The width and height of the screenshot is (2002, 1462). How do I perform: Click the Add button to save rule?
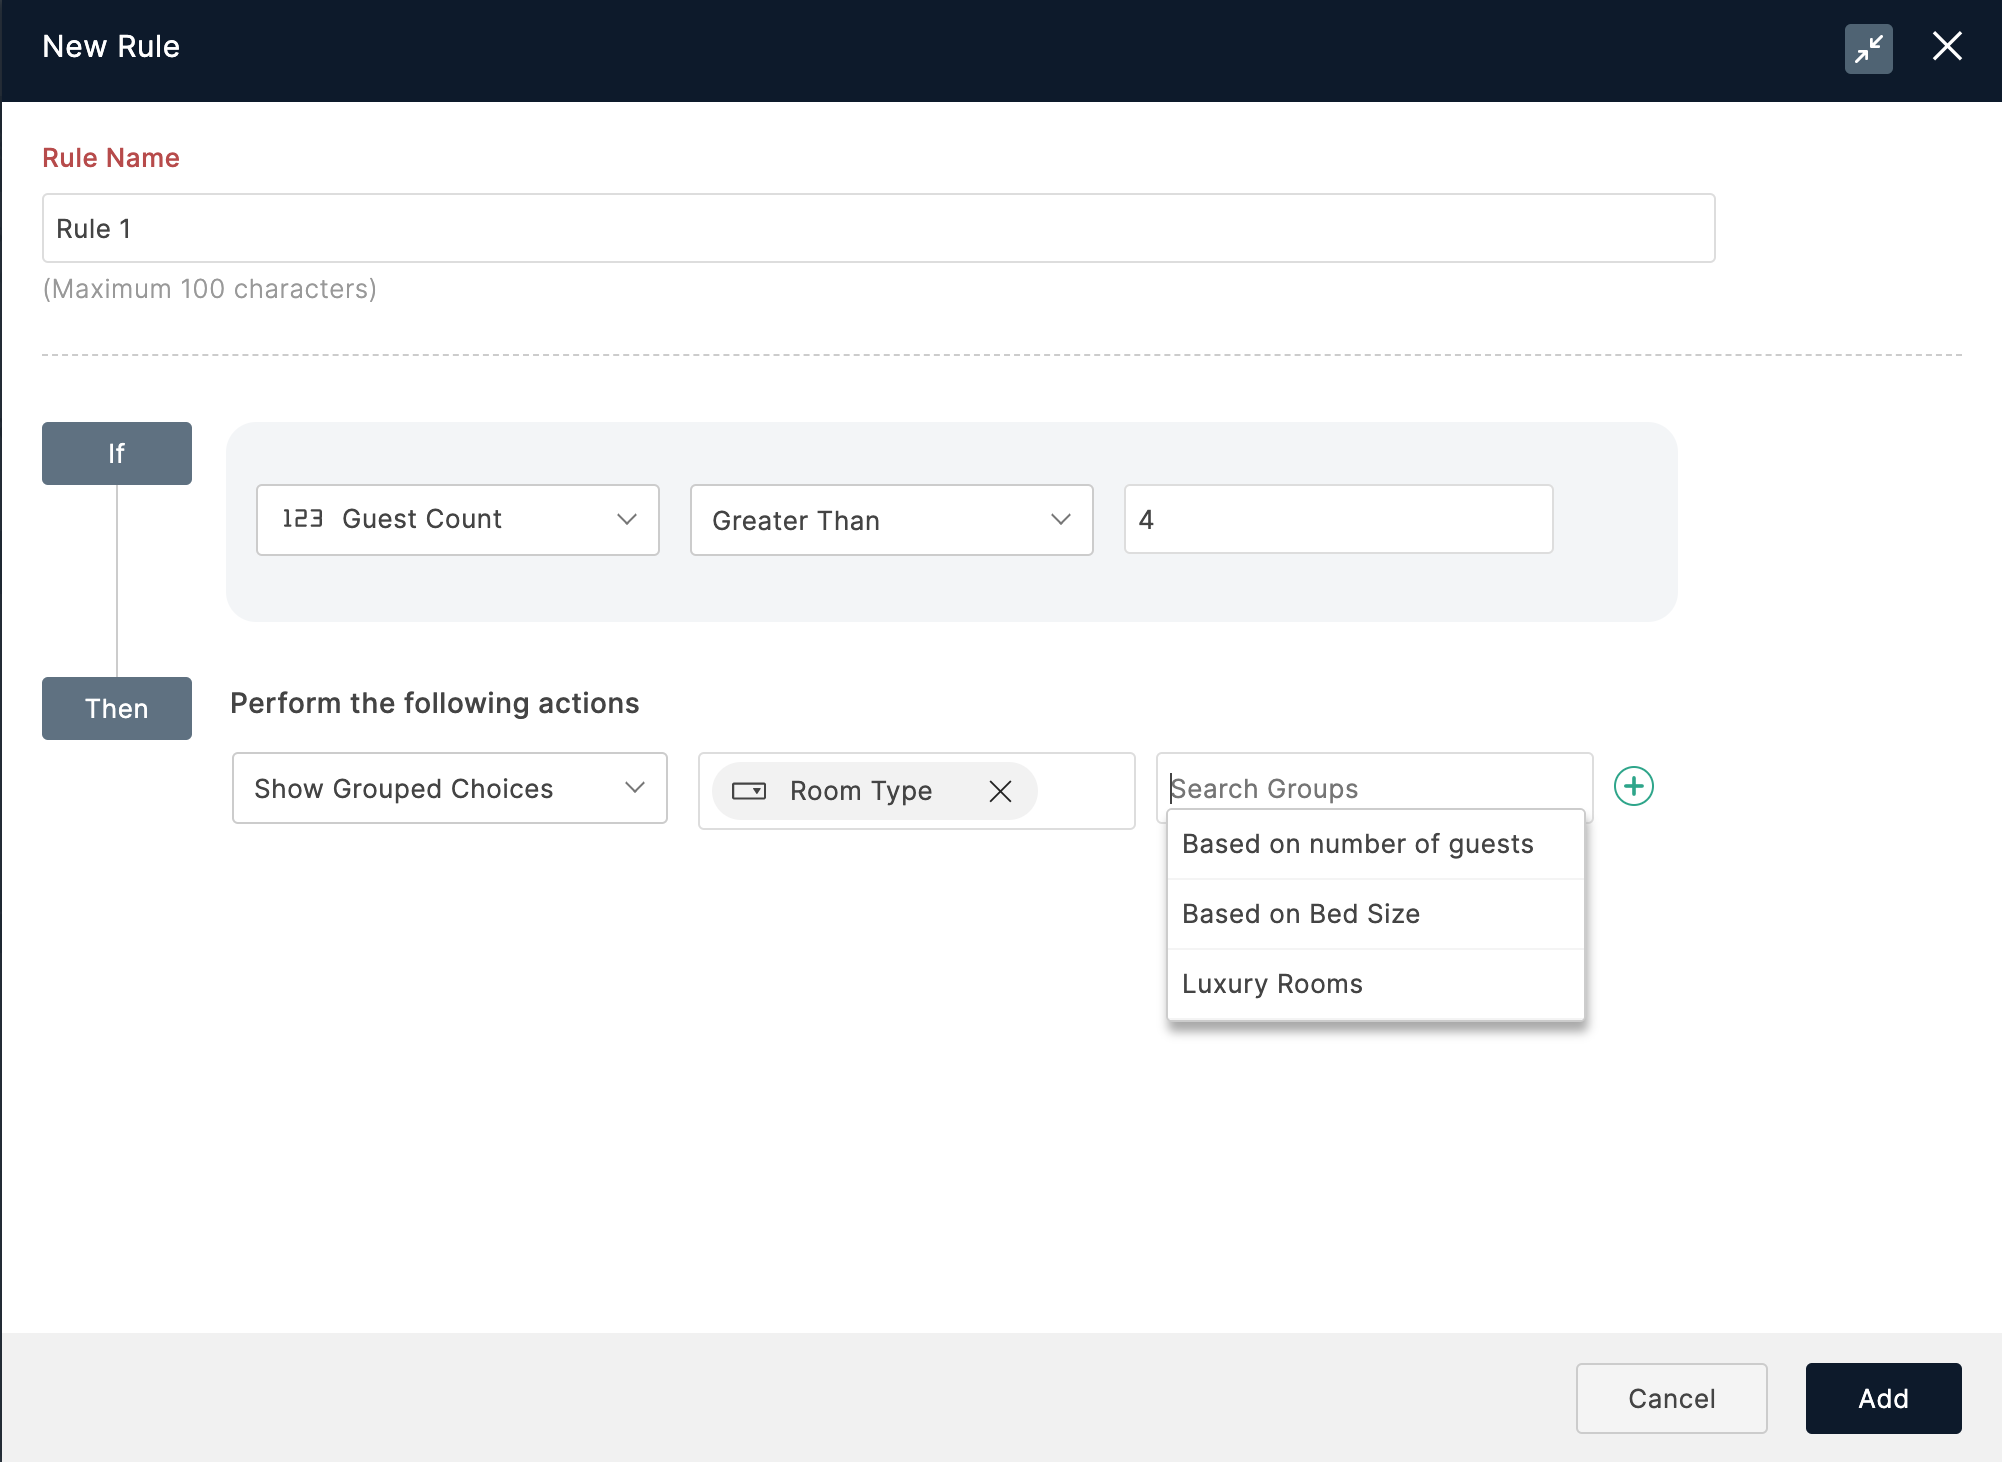point(1882,1397)
